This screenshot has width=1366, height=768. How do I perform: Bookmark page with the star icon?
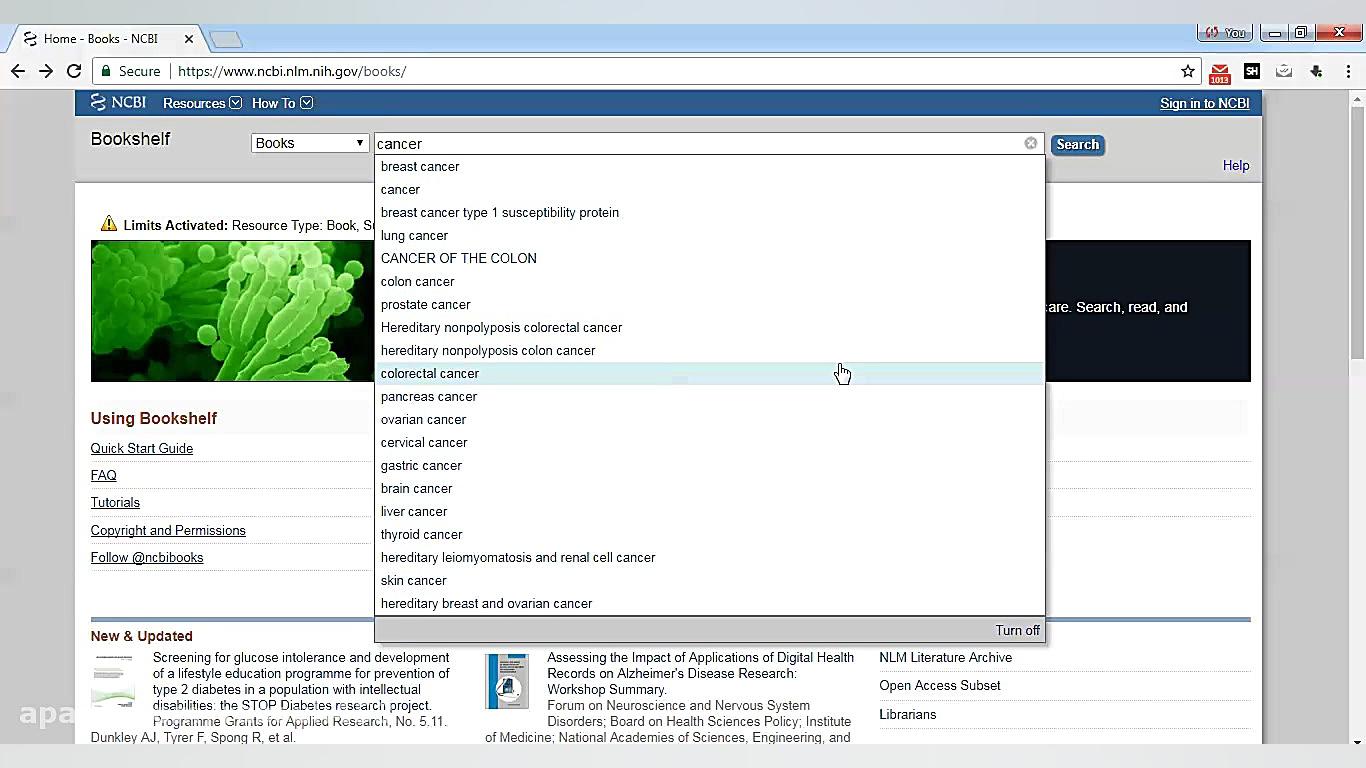coord(1188,71)
